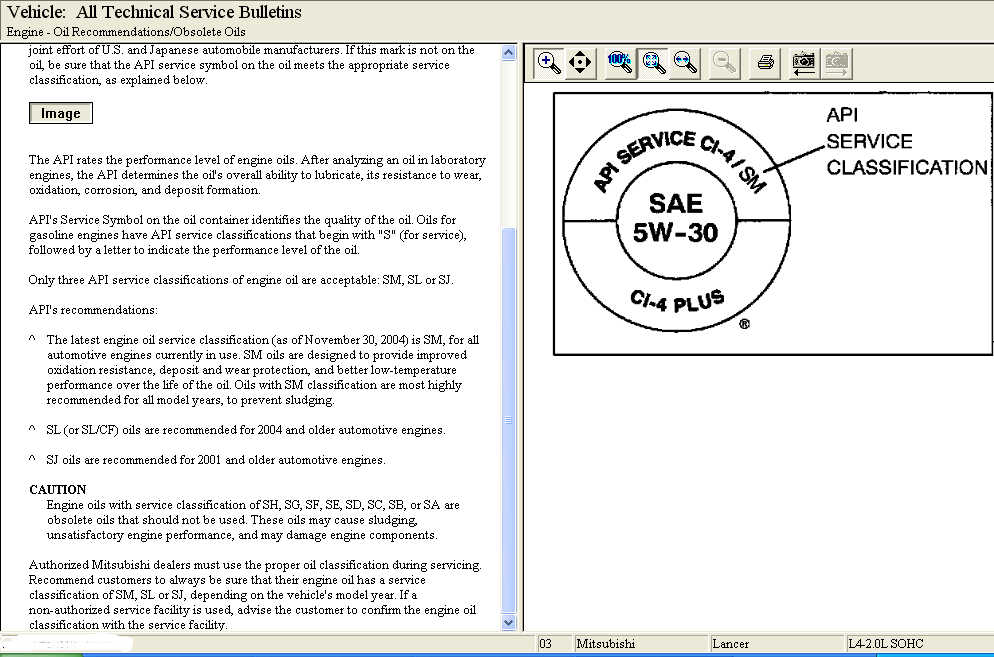The image size is (994, 657).
Task: Click the 'Mitsubishi' status bar entry
Action: tap(640, 644)
